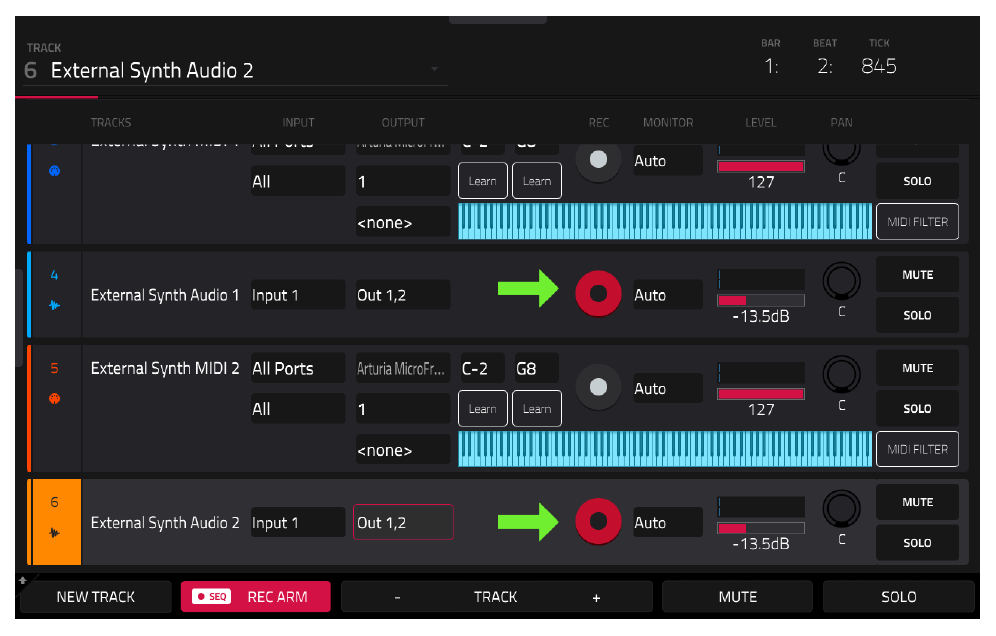
Task: Open highlighted Out 1,2 field on Audio 2 track
Action: tap(403, 522)
